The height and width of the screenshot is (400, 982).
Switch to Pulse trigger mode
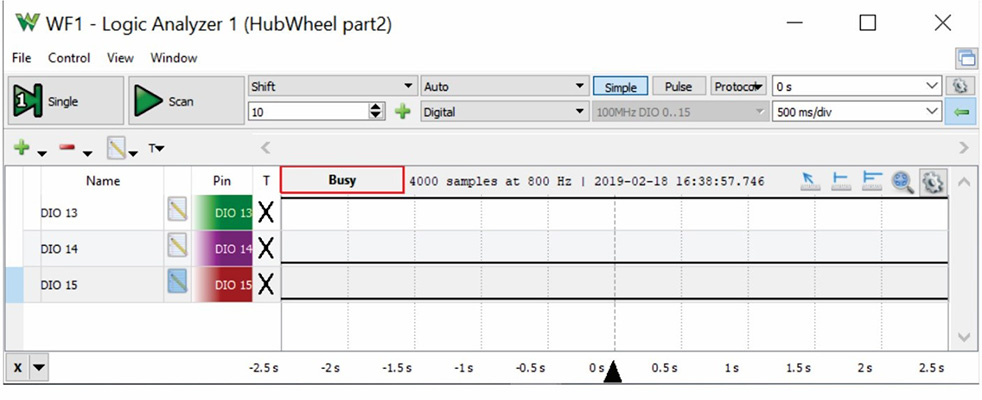click(681, 87)
